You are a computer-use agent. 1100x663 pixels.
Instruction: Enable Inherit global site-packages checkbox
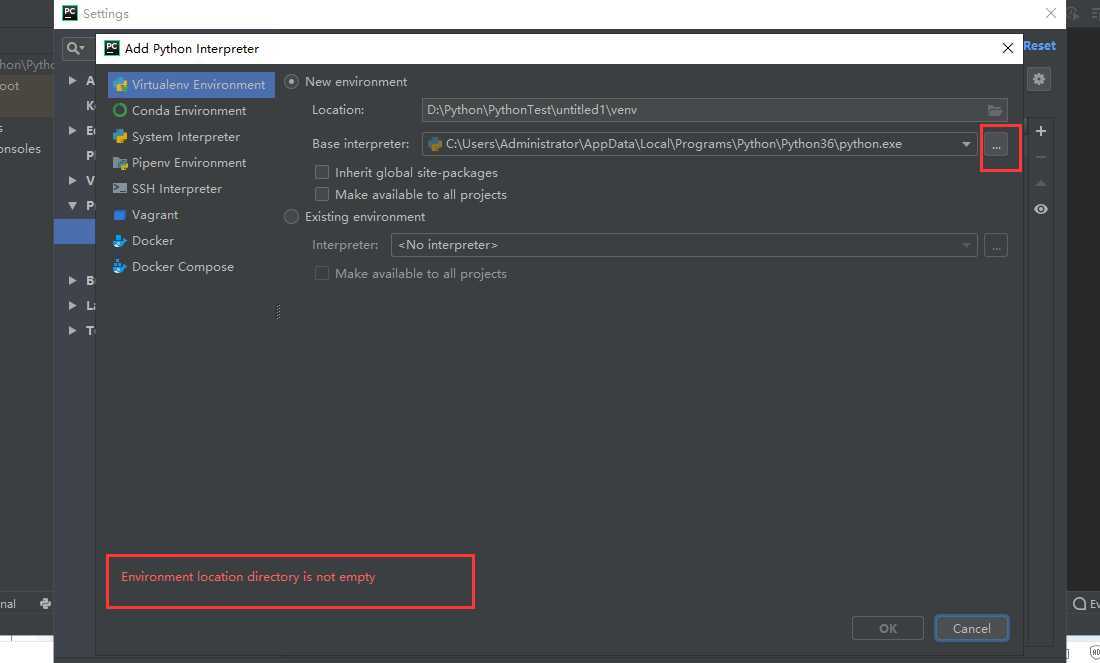322,173
